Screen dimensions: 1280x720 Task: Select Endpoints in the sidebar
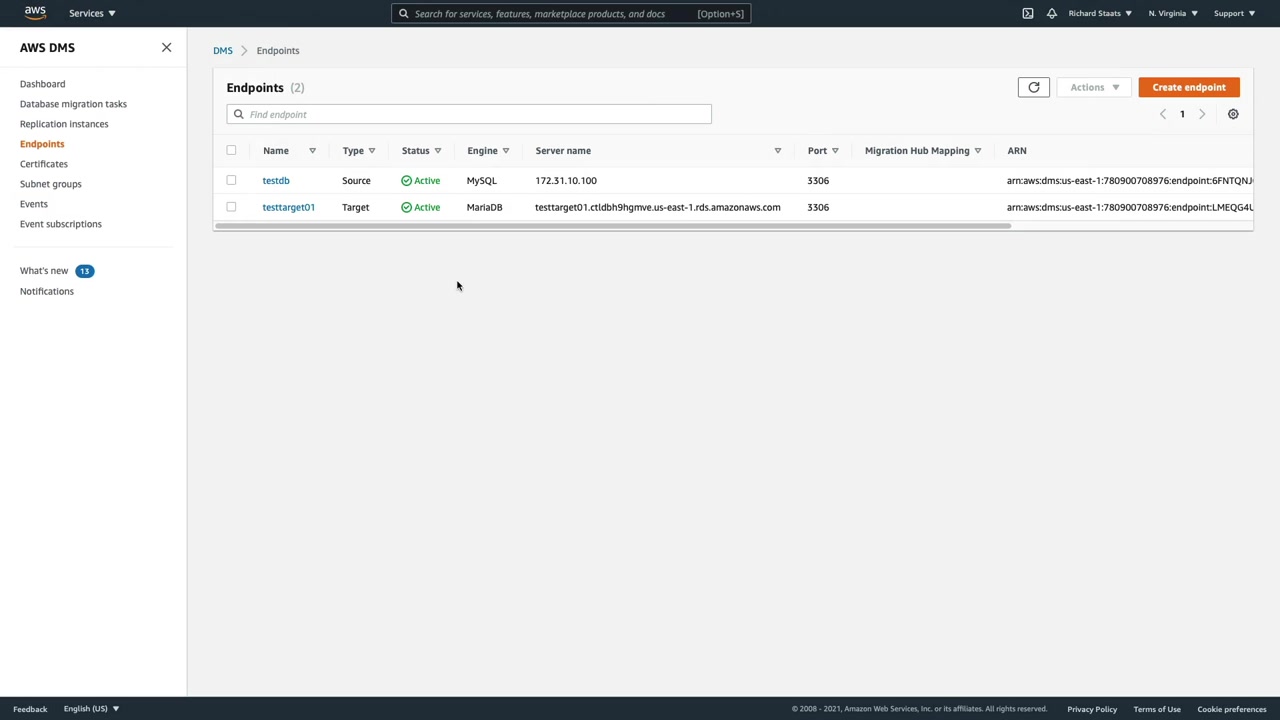click(42, 144)
